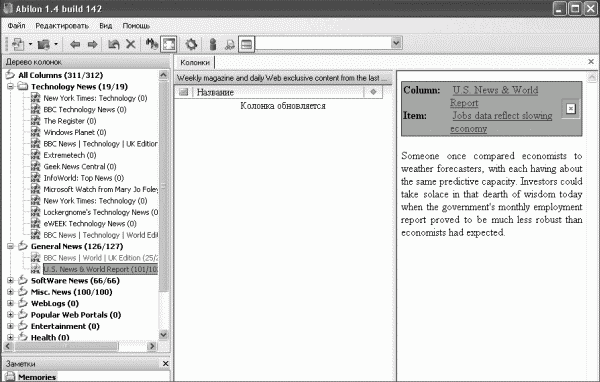
Task: Click the Technology News folder icon
Action: 23,86
